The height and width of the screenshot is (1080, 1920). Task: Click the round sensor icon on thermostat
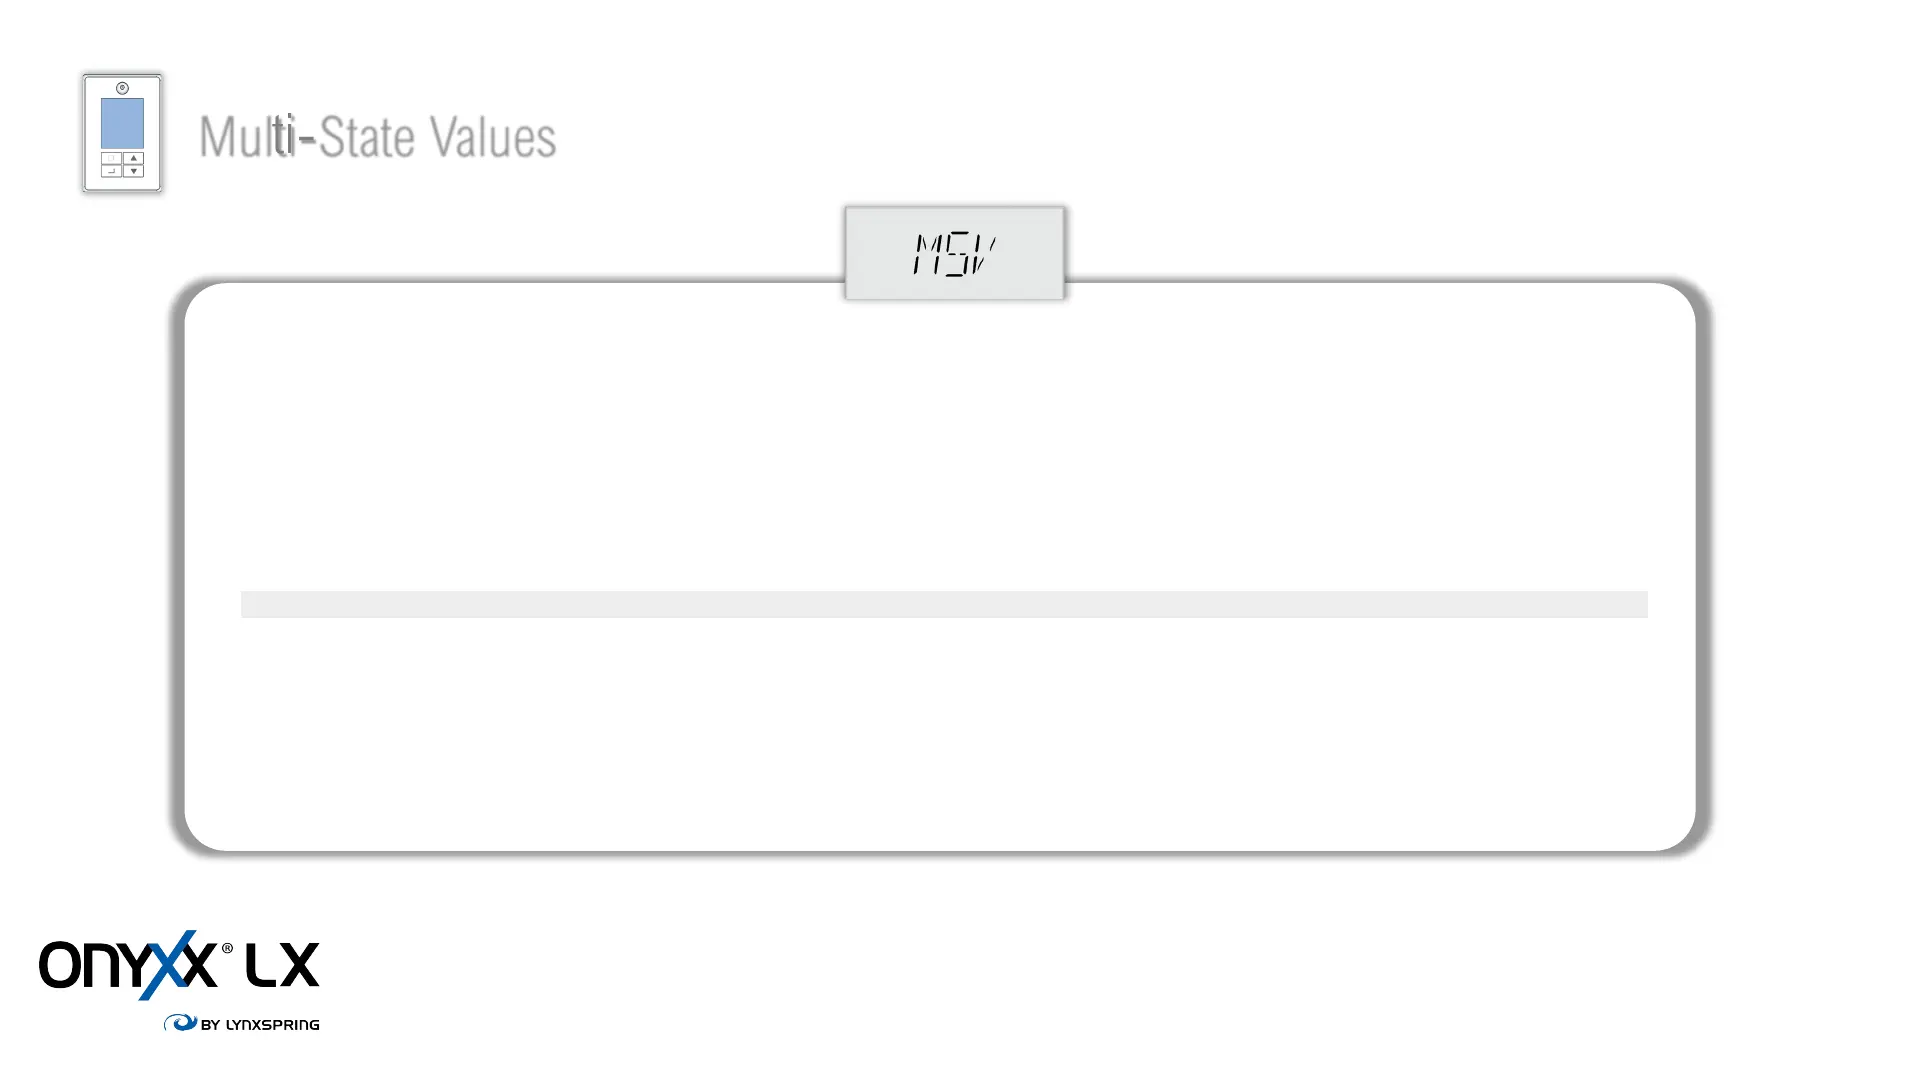point(122,88)
